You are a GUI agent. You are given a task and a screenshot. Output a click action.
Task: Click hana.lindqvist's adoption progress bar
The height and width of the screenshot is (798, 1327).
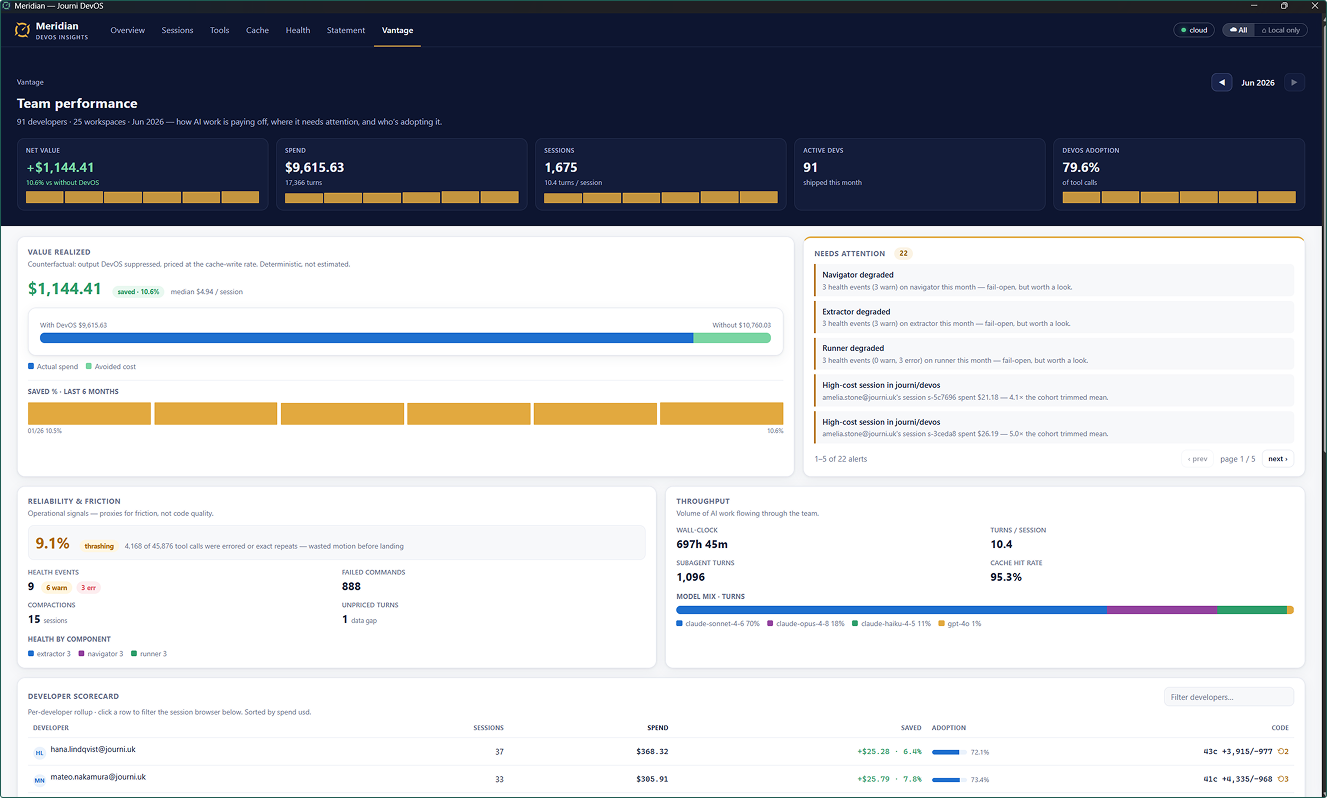pos(948,752)
